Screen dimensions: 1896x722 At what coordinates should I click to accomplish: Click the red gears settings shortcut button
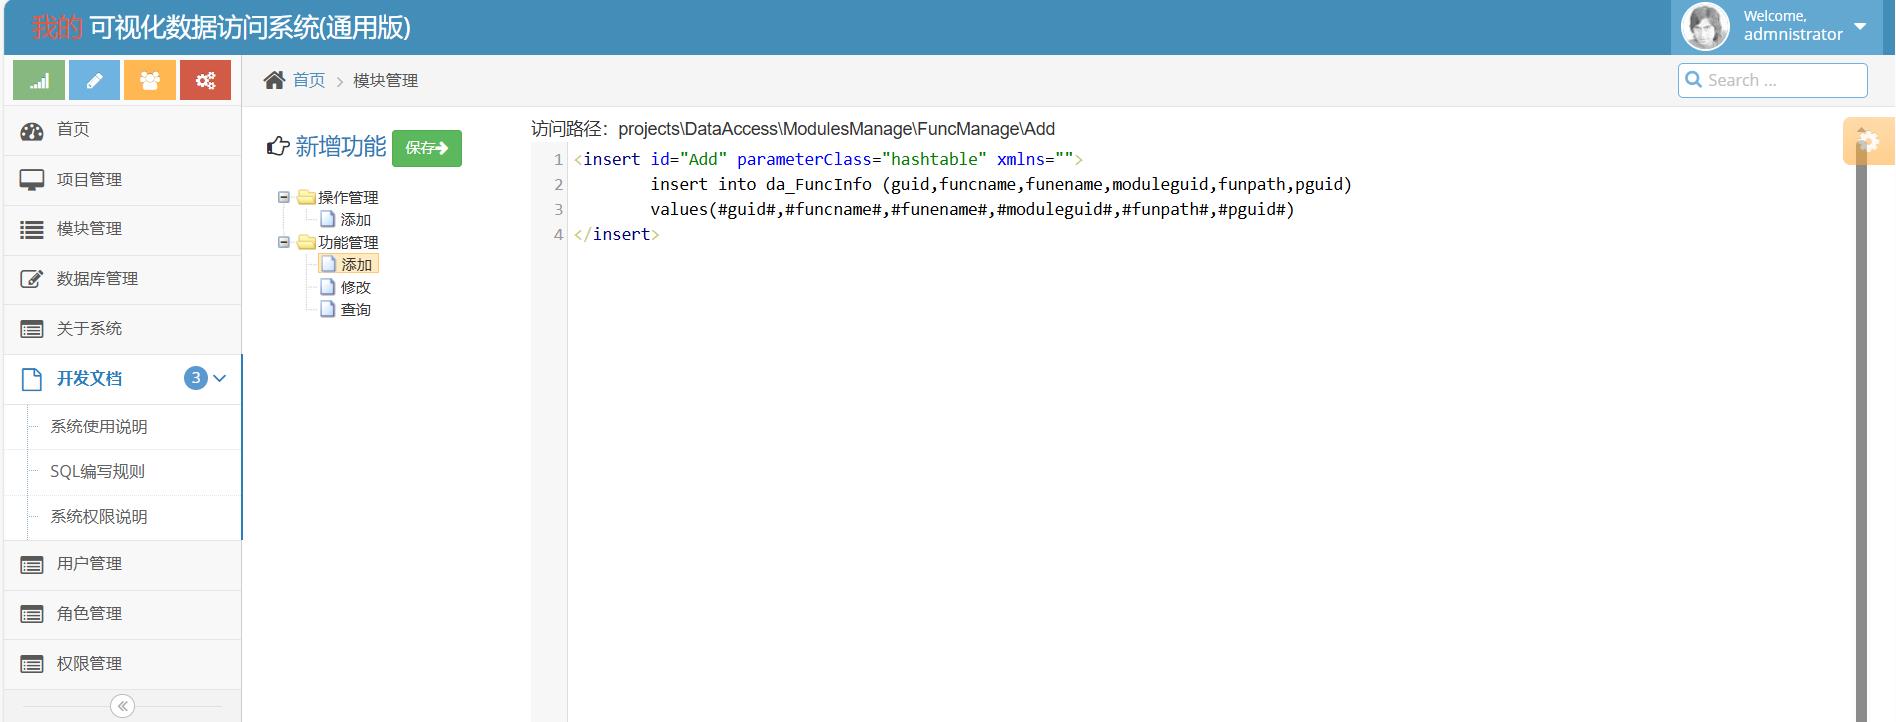pos(205,81)
